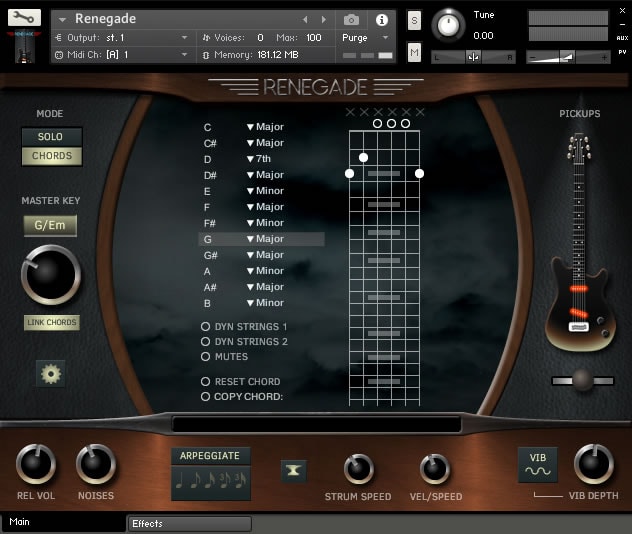The image size is (632, 534).
Task: Enable the MUTES option
Action: click(205, 356)
